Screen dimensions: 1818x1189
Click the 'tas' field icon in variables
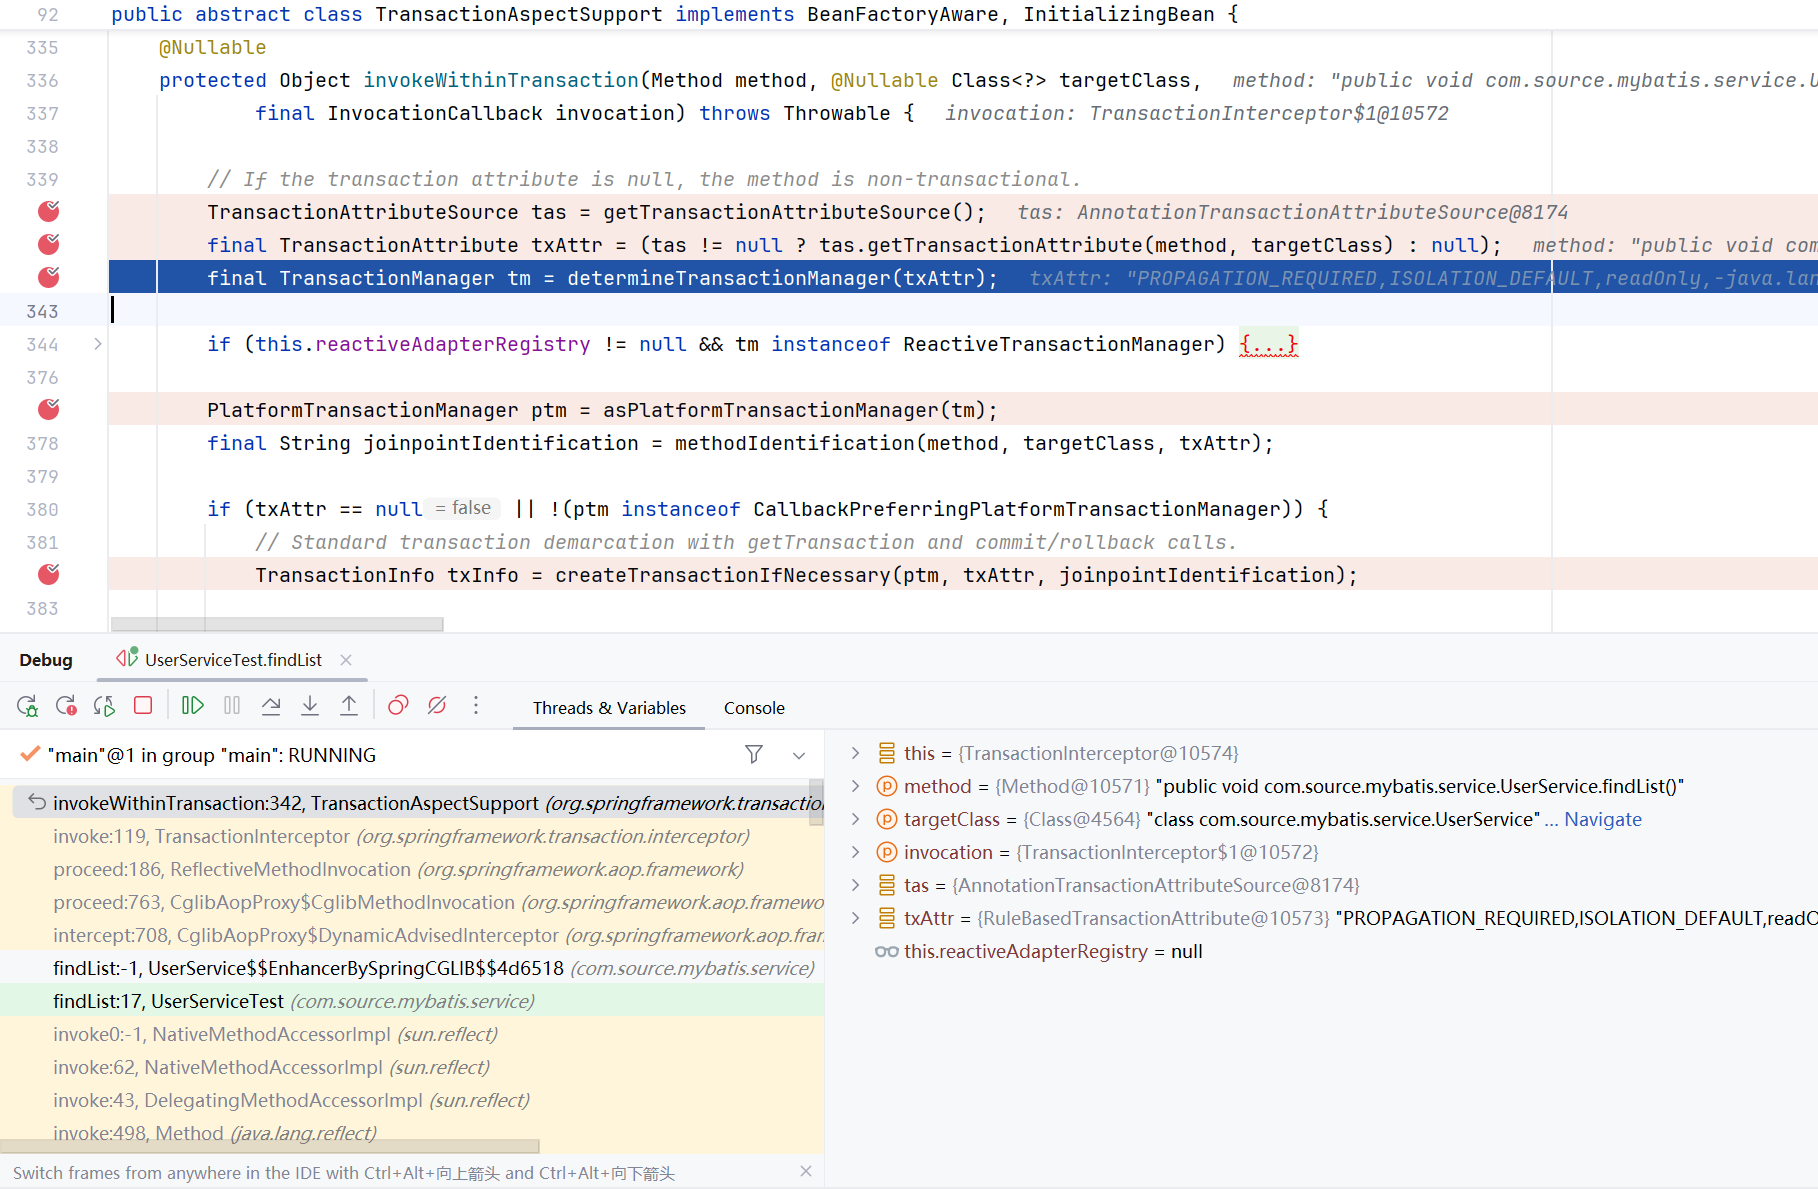coord(886,885)
